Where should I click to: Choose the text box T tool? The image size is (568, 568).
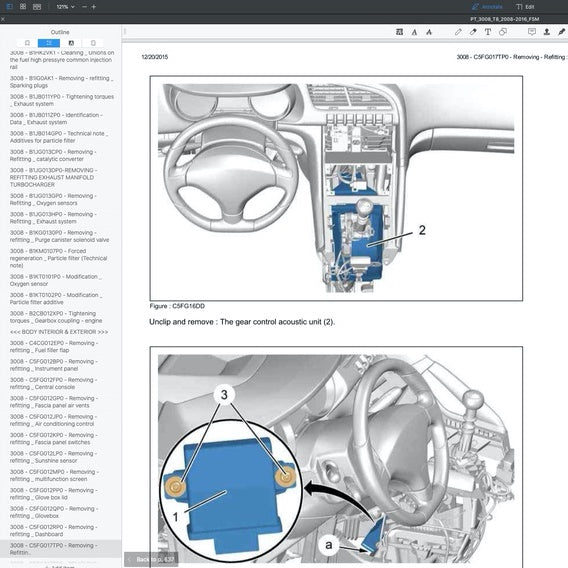tap(488, 32)
